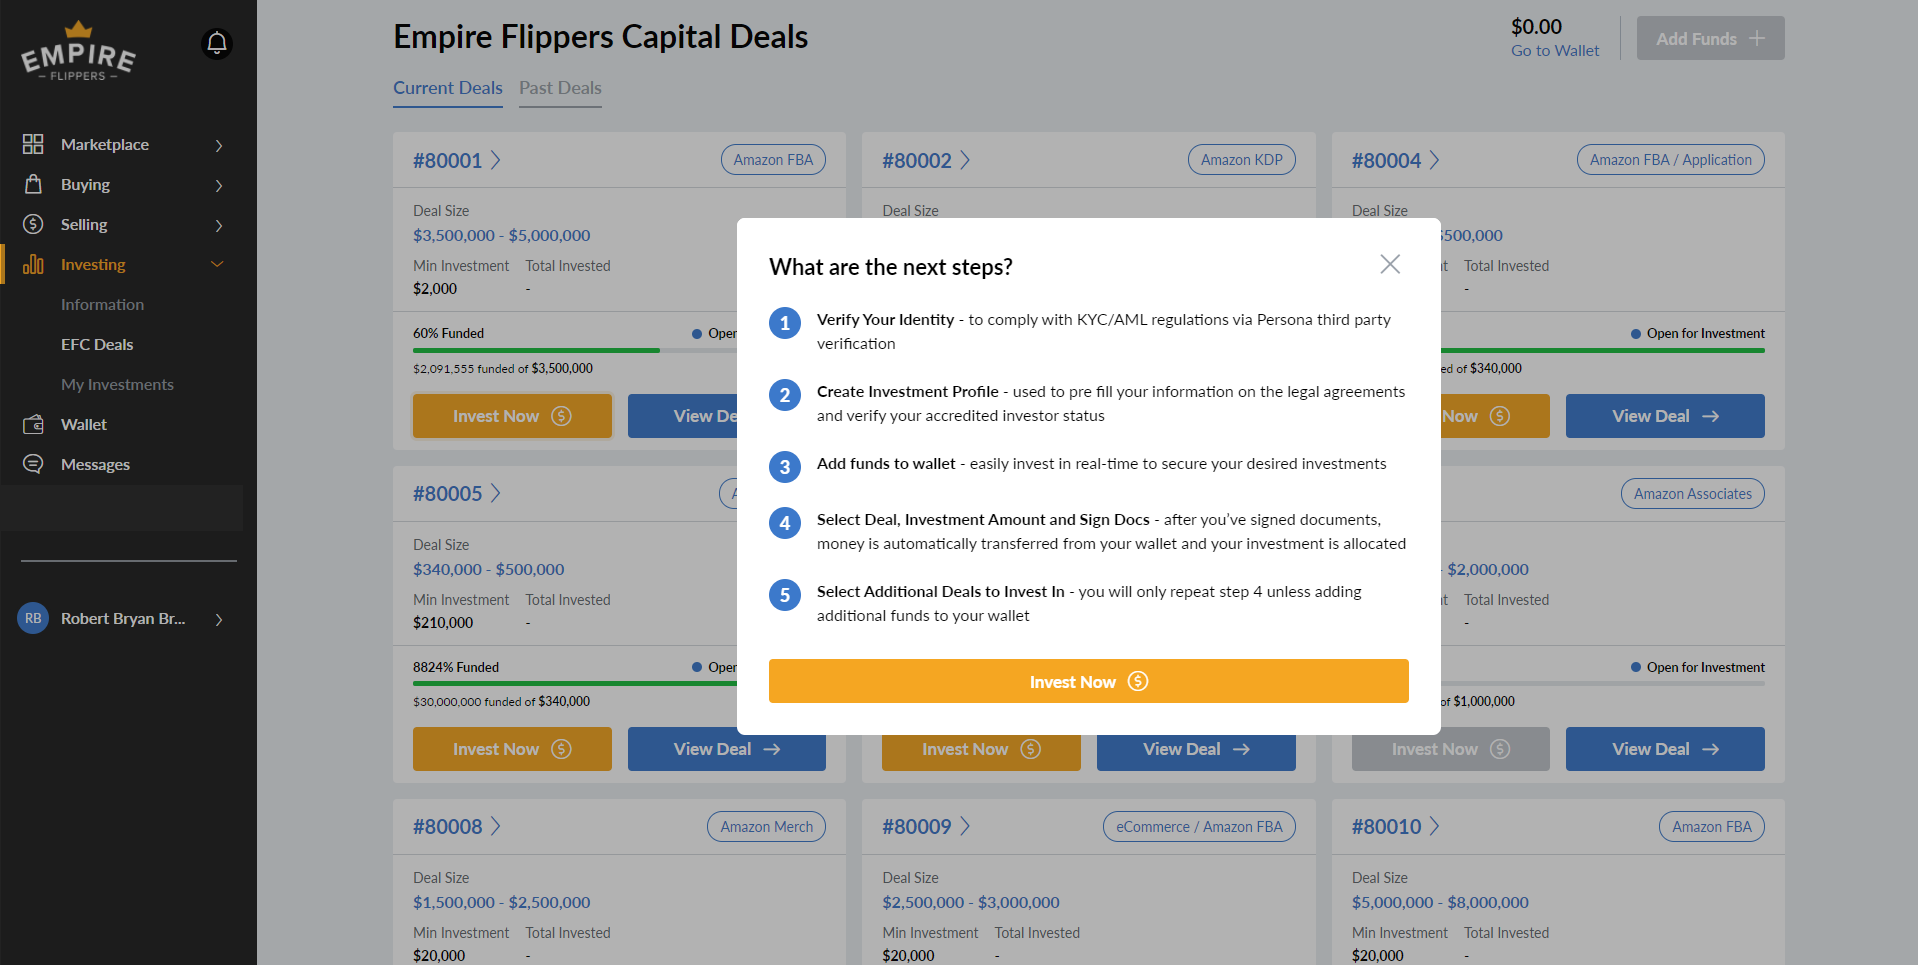
Task: Click the Empire Flippers logo
Action: 78,51
